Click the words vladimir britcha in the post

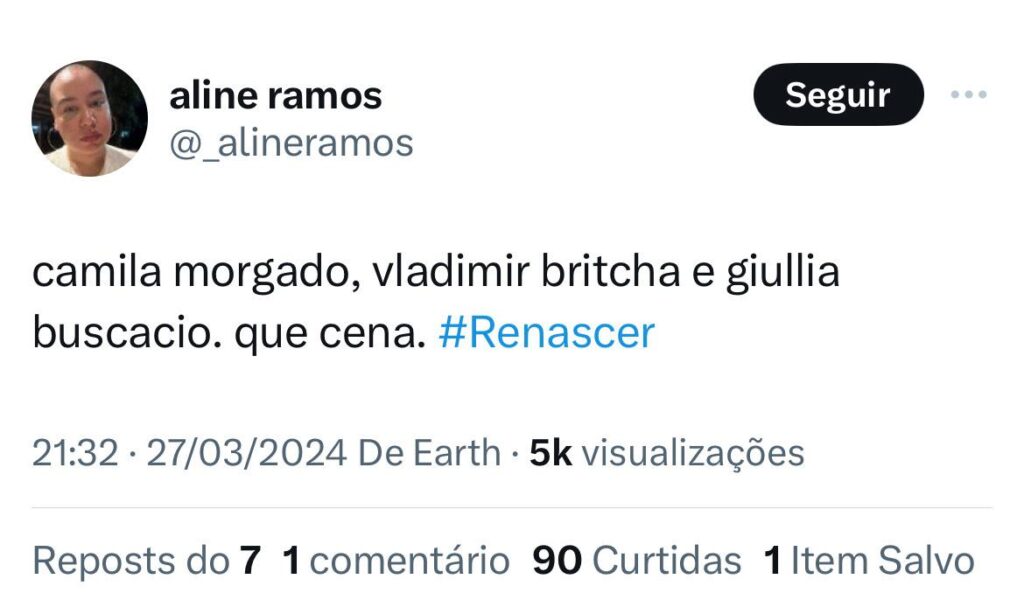coord(509,274)
